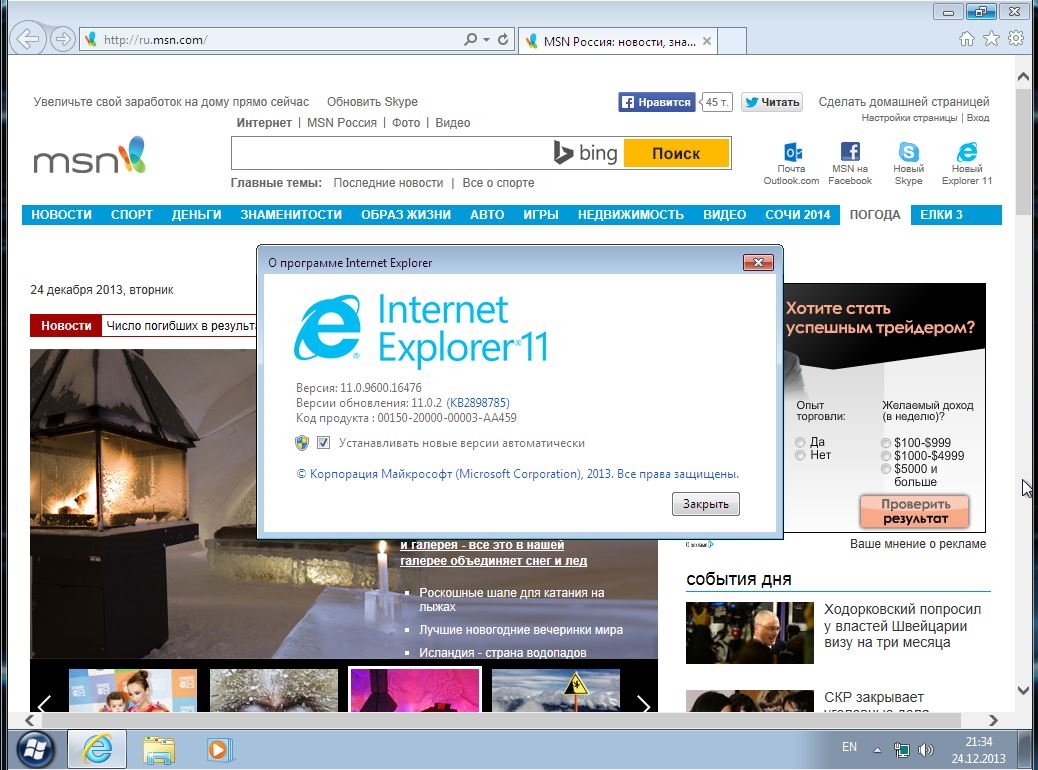Click the yellow Поиск search button
1038x770 pixels.
tap(676, 153)
